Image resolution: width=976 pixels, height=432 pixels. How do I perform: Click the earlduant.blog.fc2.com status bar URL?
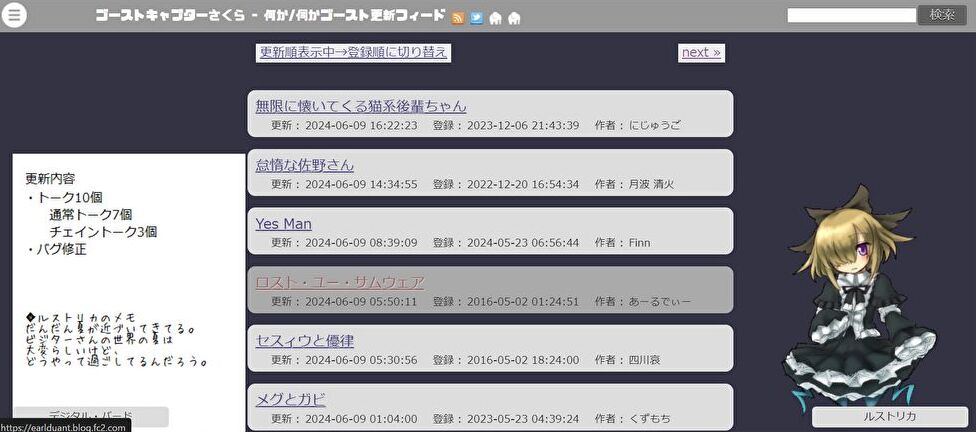pyautogui.click(x=65, y=428)
